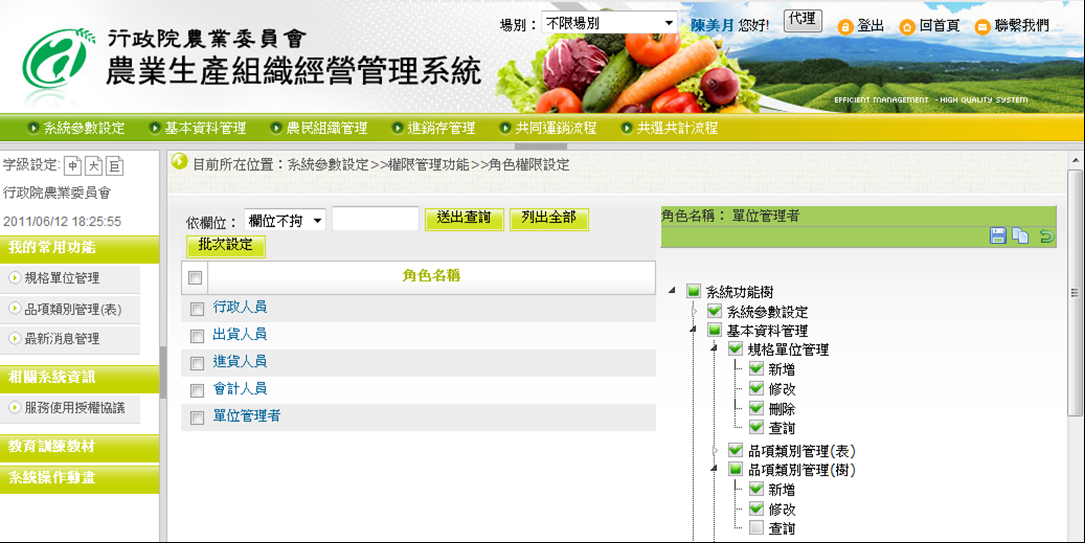Open the 系統操作動畫 sidebar section
Screen dimensions: 1085x543
[80, 479]
